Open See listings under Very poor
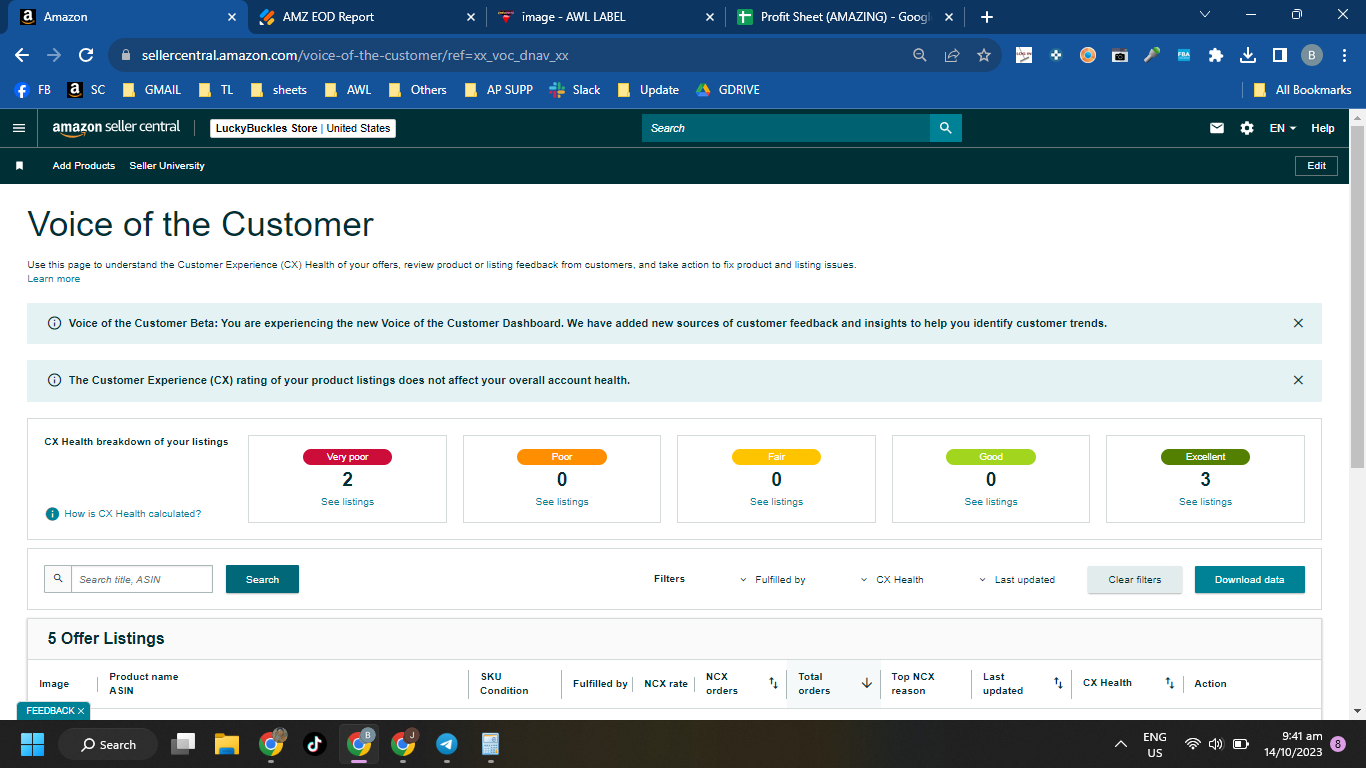This screenshot has width=1366, height=768. click(347, 502)
